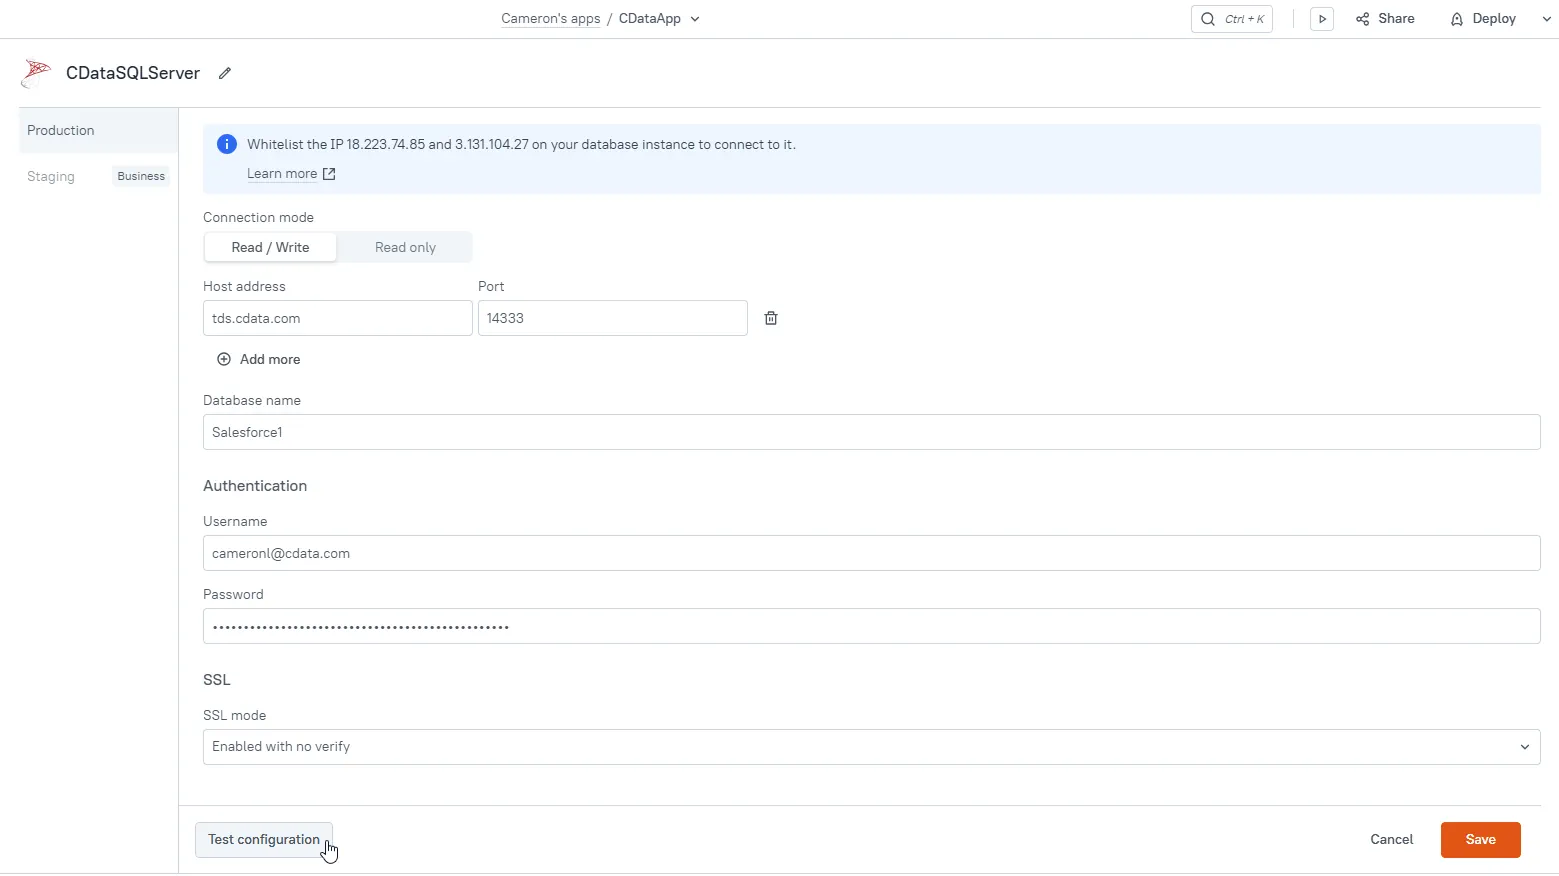Click the pencil icon to rename CDataSQLServer
The height and width of the screenshot is (876, 1559).
[225, 73]
